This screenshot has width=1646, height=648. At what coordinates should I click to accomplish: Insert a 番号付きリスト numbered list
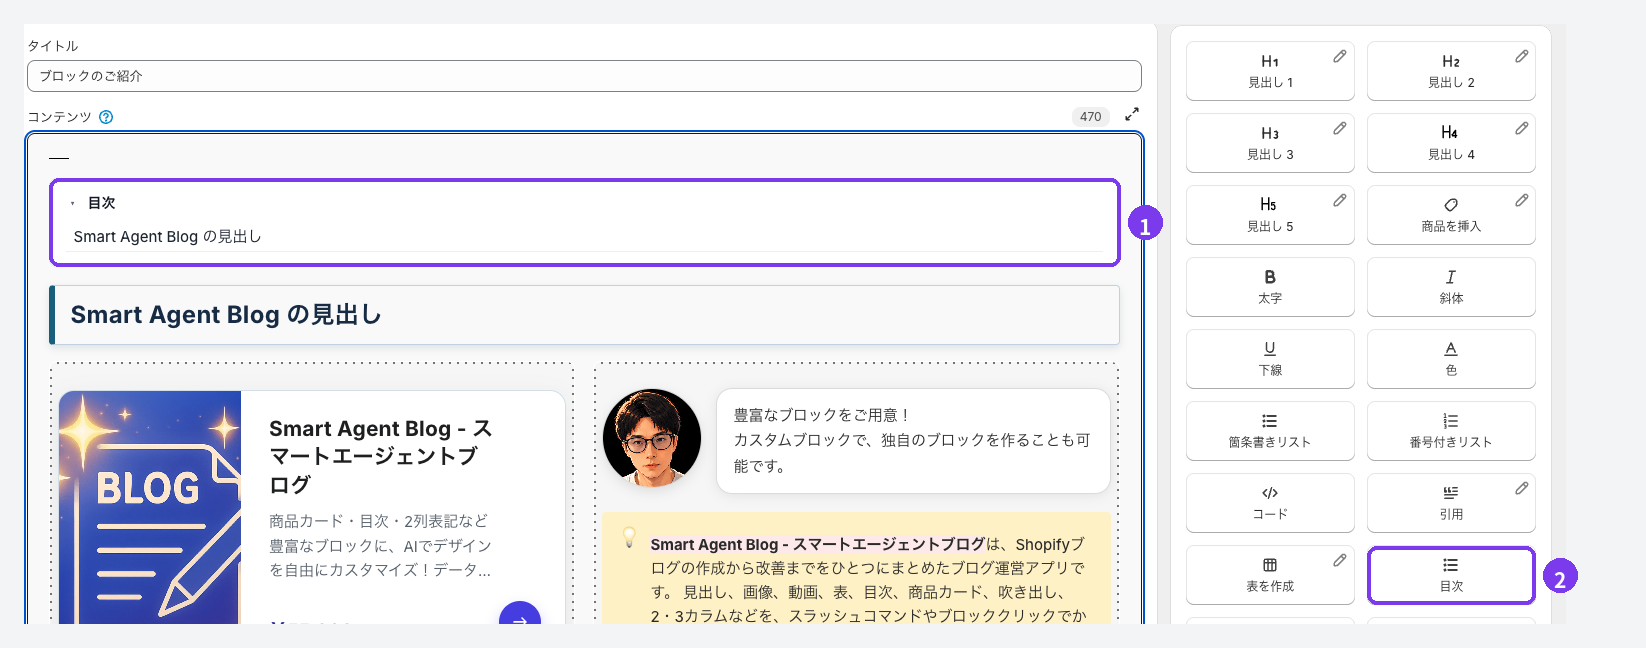1451,431
